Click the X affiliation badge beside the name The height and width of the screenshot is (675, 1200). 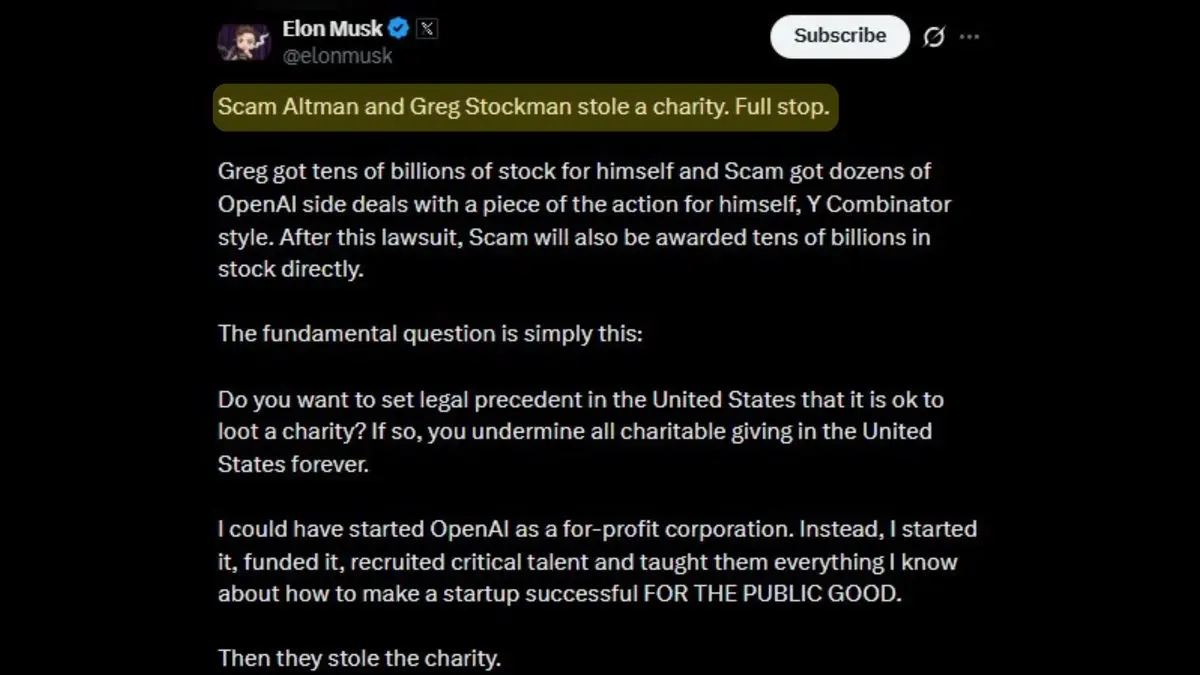(427, 29)
